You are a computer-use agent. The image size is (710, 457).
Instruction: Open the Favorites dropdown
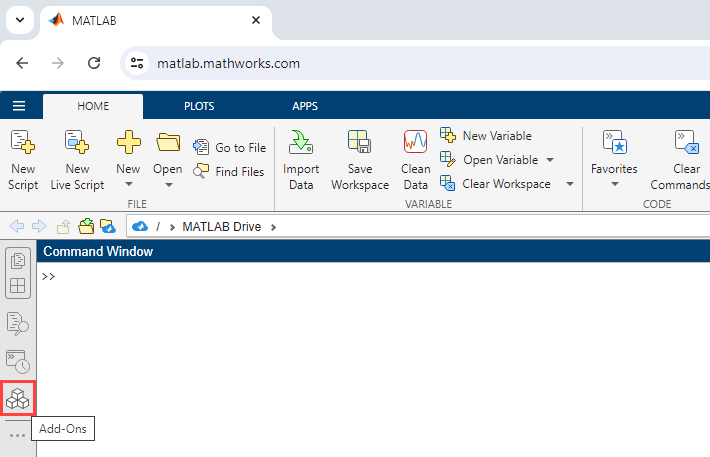coord(614,184)
